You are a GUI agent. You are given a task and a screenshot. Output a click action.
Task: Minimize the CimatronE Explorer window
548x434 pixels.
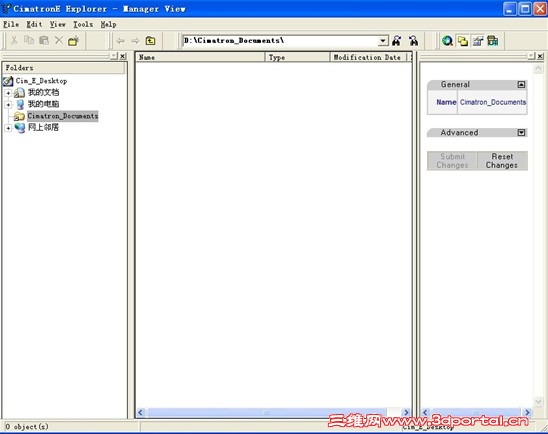[x=509, y=9]
